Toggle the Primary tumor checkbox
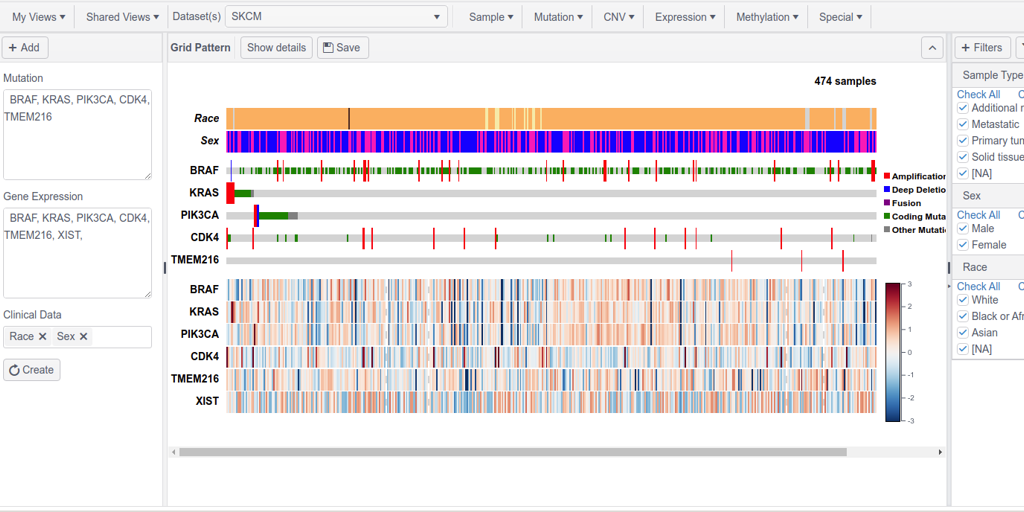Image resolution: width=1024 pixels, height=512 pixels. coord(963,140)
